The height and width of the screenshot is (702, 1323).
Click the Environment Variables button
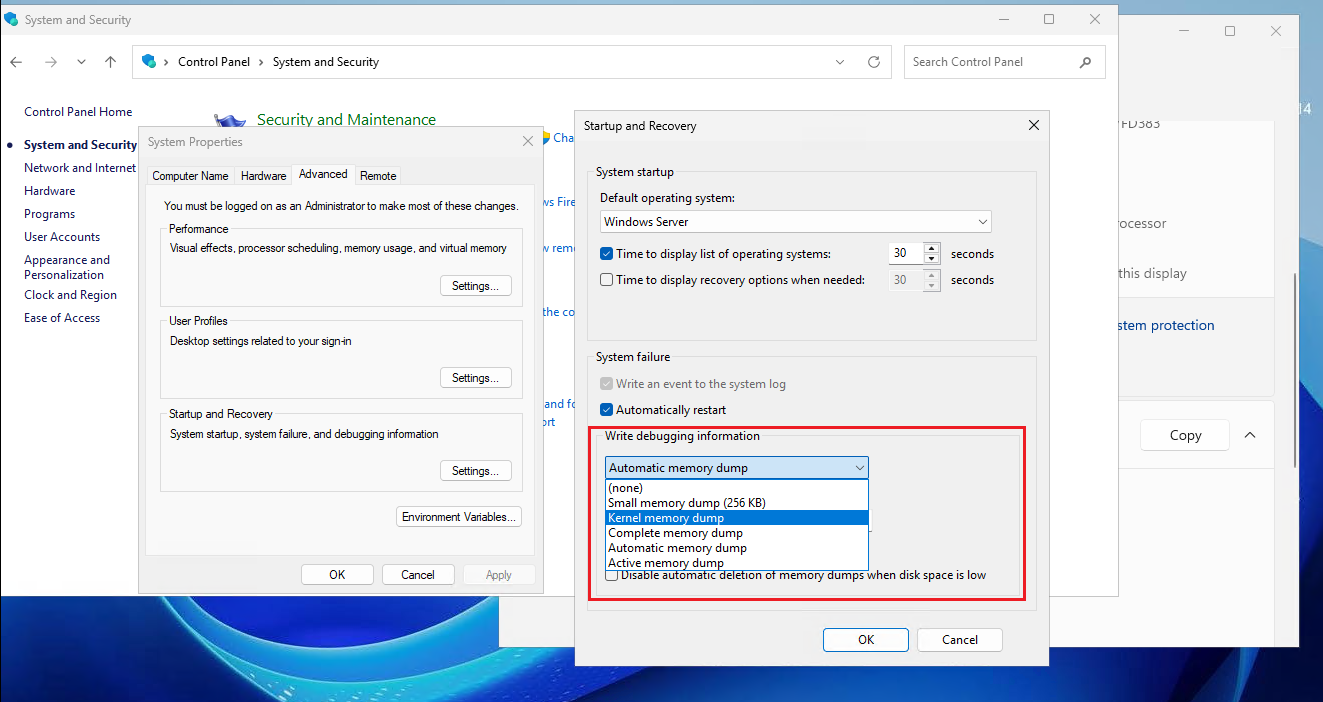click(459, 517)
